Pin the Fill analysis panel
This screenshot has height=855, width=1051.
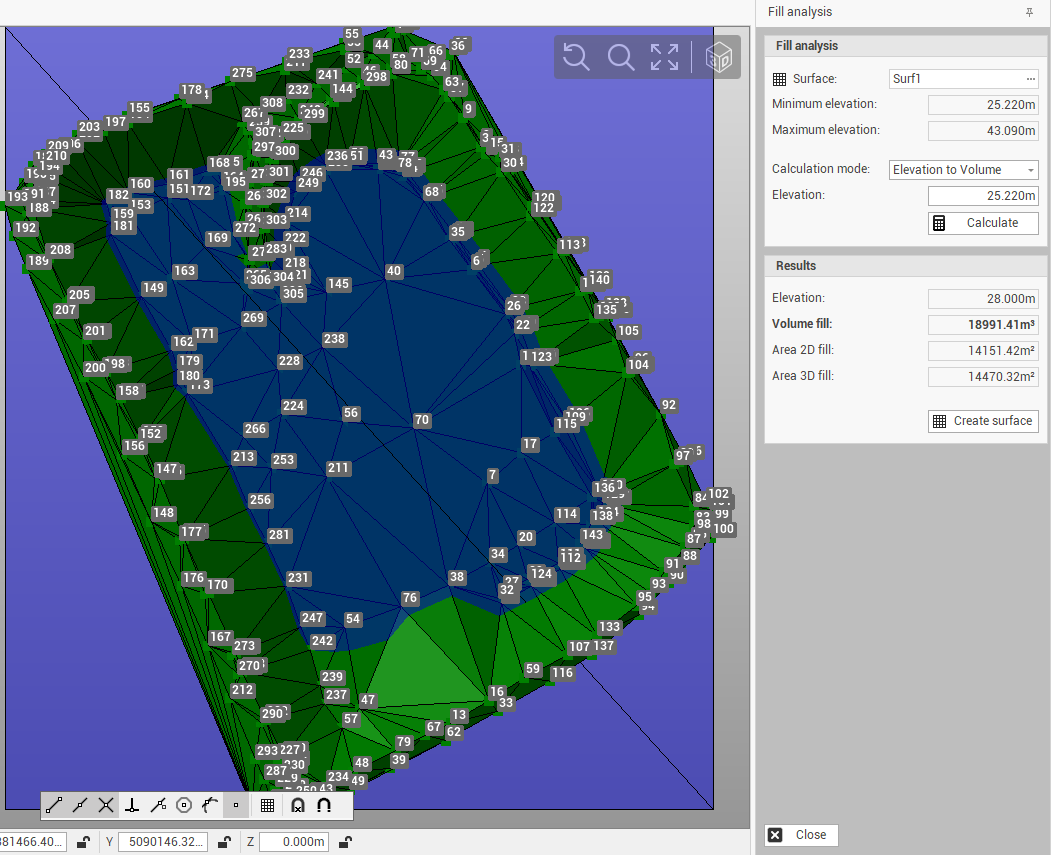1030,12
